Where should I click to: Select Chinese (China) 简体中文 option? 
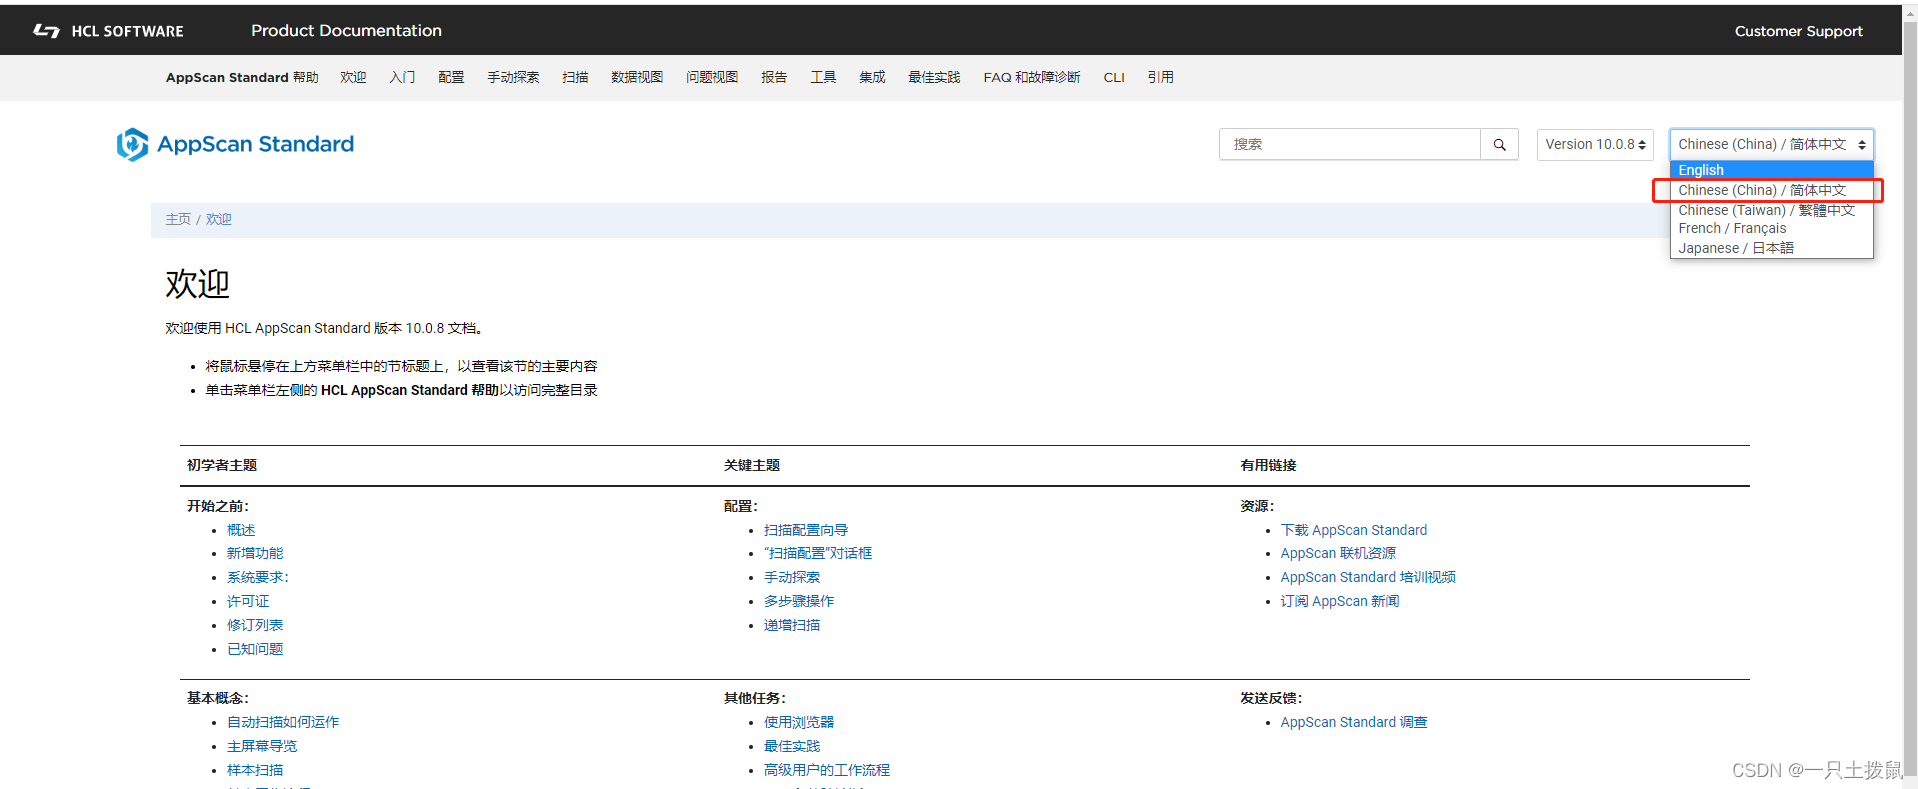click(x=1771, y=190)
